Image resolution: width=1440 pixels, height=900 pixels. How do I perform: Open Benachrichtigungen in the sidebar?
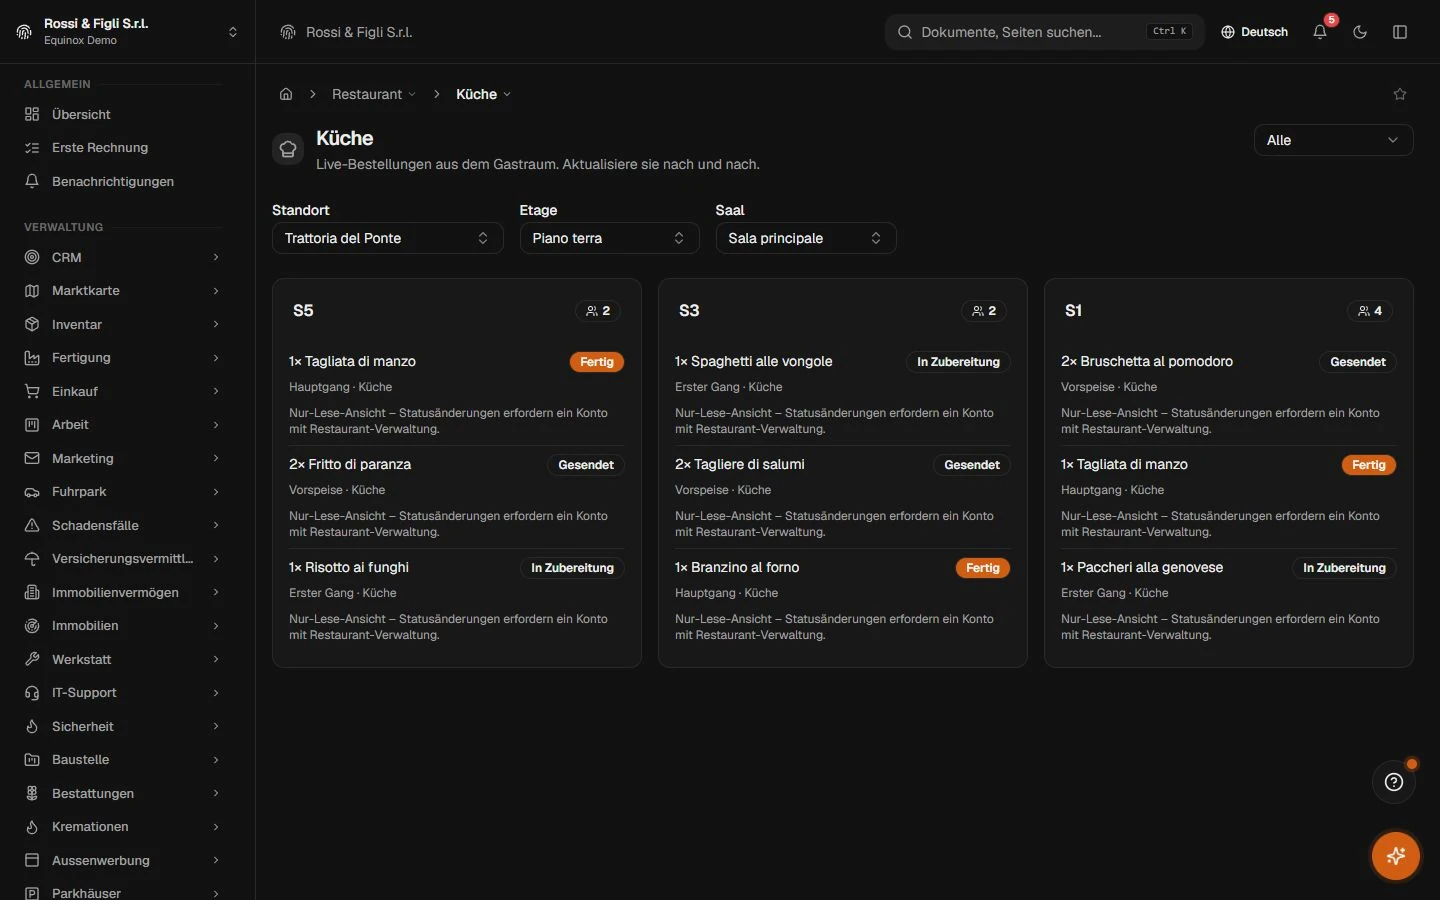click(122, 181)
